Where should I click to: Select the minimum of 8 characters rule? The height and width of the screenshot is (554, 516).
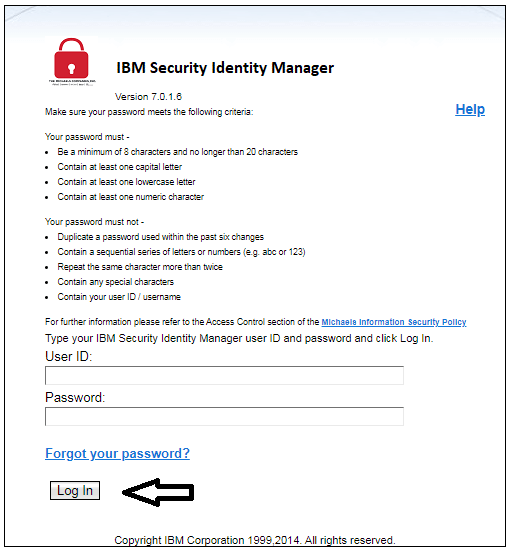pyautogui.click(x=177, y=152)
